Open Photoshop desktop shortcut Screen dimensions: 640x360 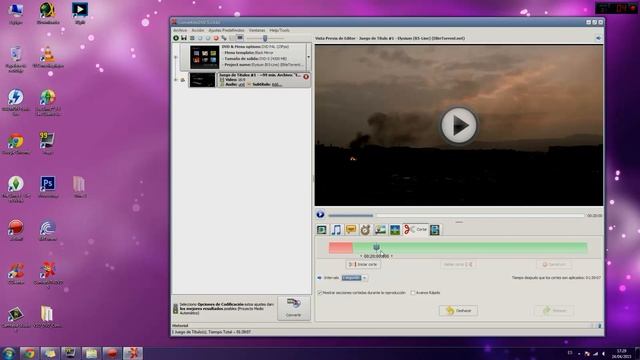pyautogui.click(x=48, y=184)
